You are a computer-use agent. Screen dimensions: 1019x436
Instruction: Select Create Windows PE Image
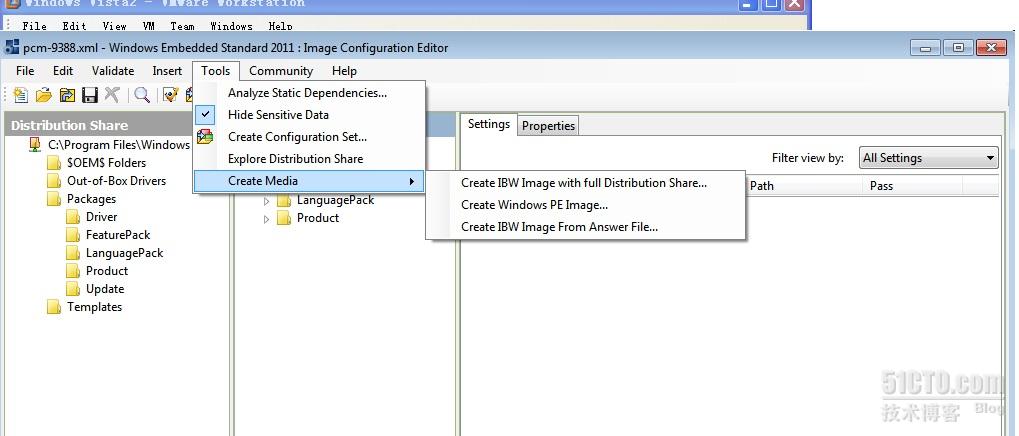pos(535,205)
